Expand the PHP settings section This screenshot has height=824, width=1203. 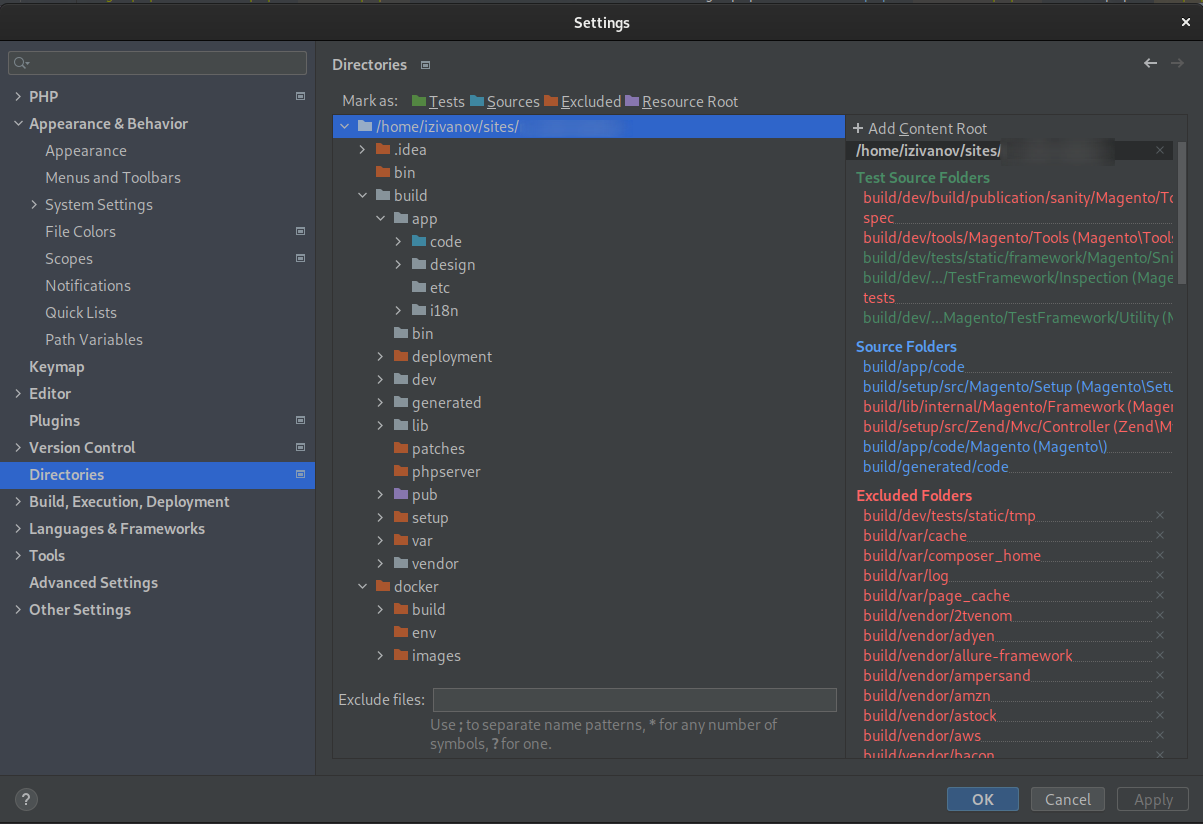point(18,96)
